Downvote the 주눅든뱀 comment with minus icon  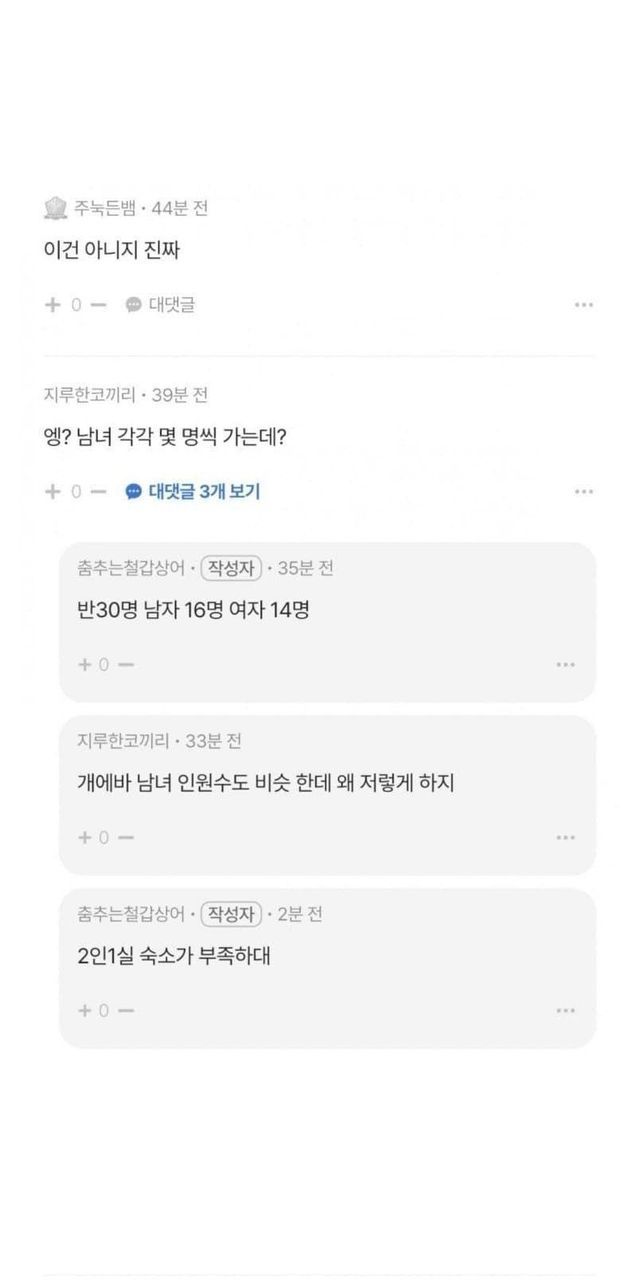coord(98,305)
